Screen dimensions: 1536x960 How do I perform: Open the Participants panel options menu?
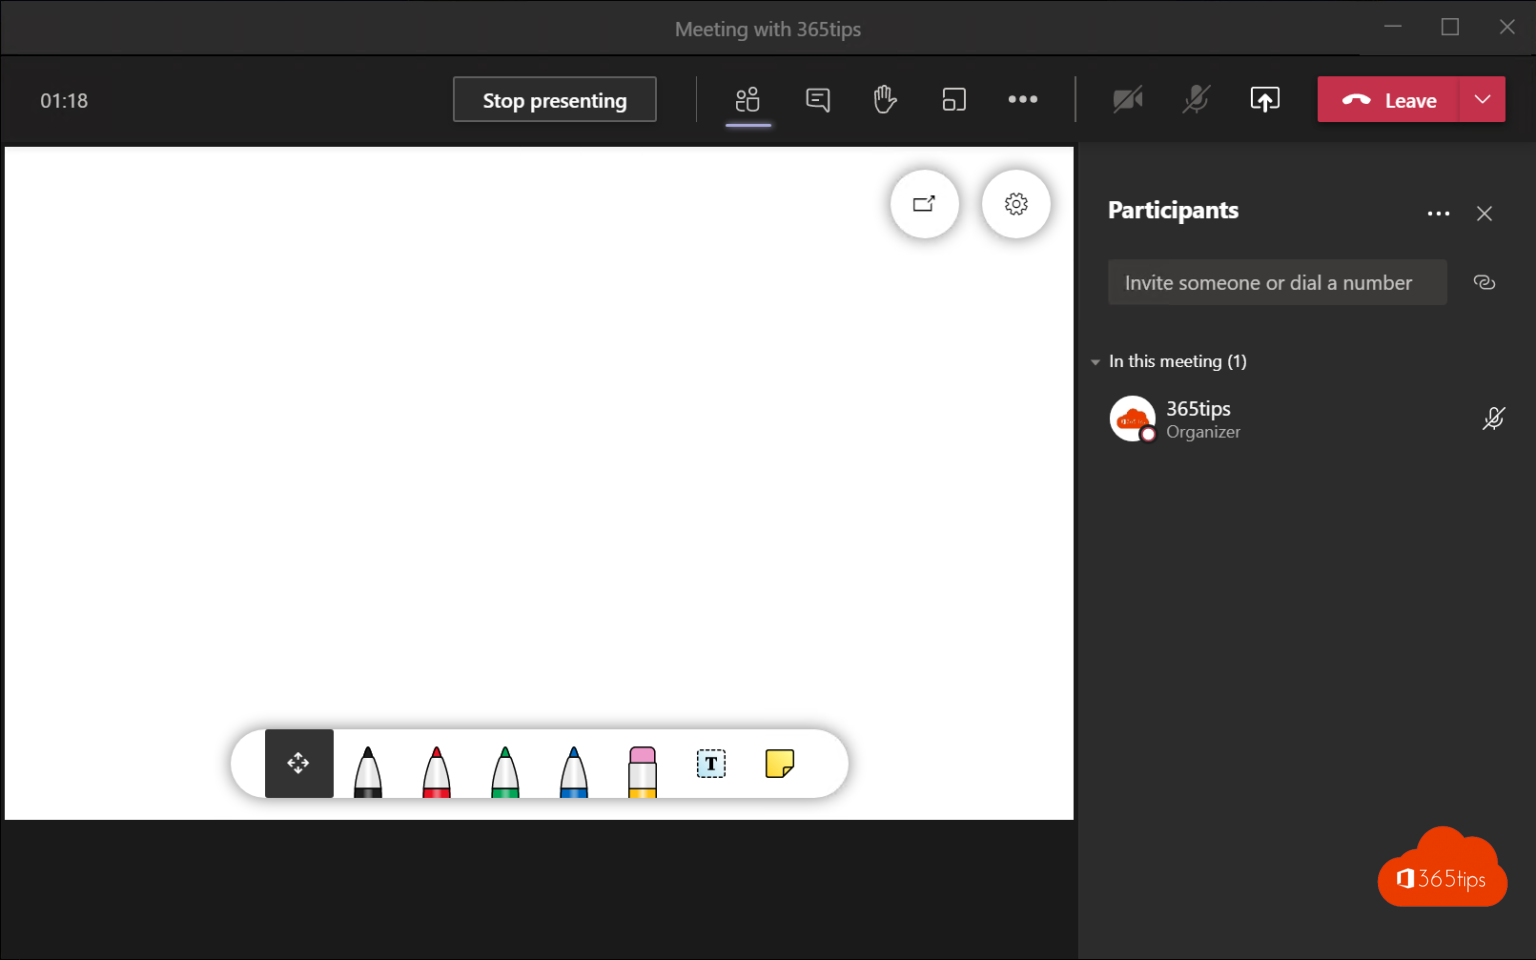(1439, 213)
